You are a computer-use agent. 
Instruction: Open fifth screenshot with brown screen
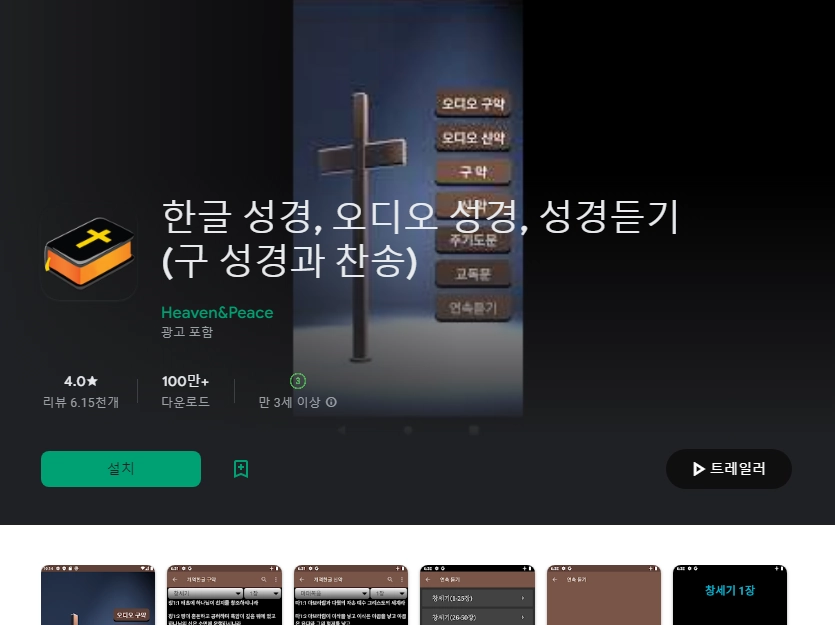pyautogui.click(x=604, y=595)
